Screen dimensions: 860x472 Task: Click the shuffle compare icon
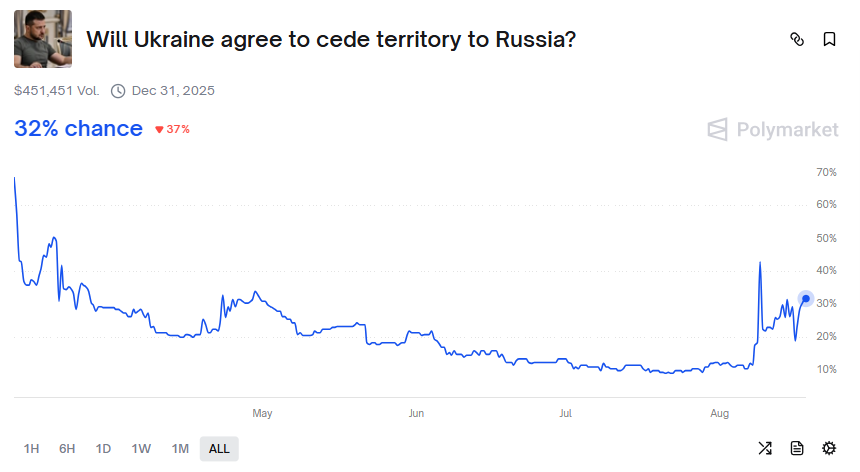[x=765, y=448]
